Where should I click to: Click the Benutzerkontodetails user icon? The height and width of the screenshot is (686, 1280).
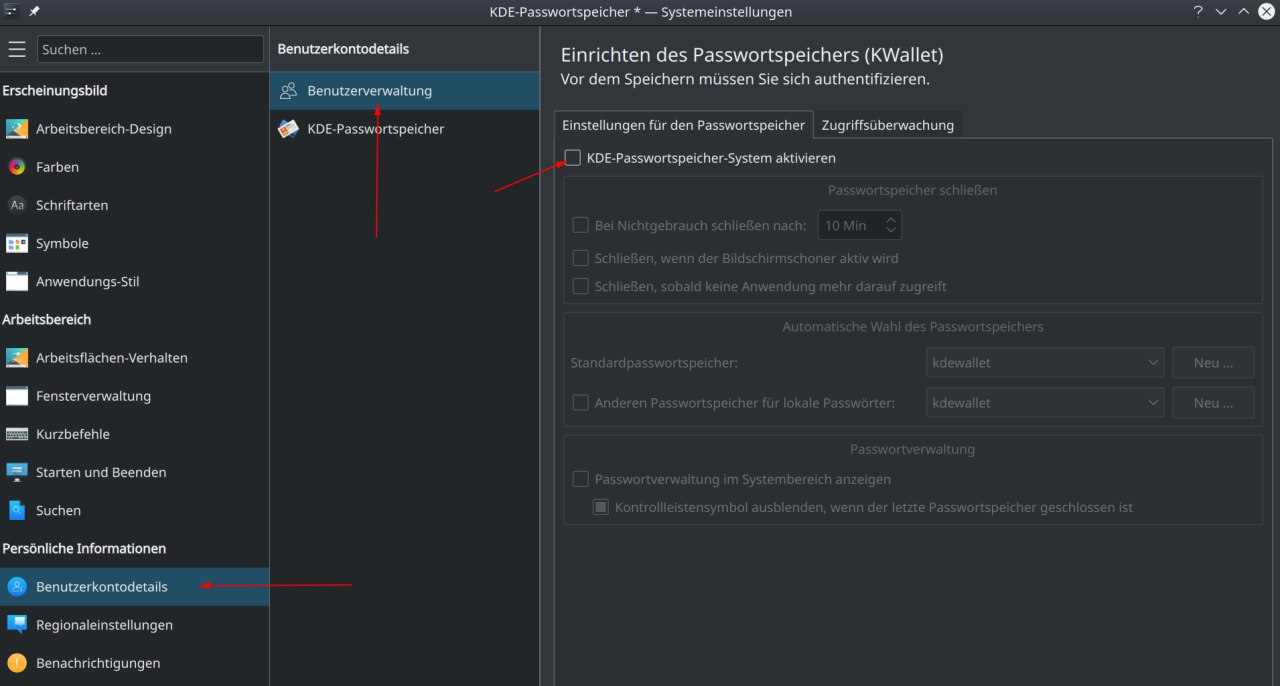click(x=17, y=587)
